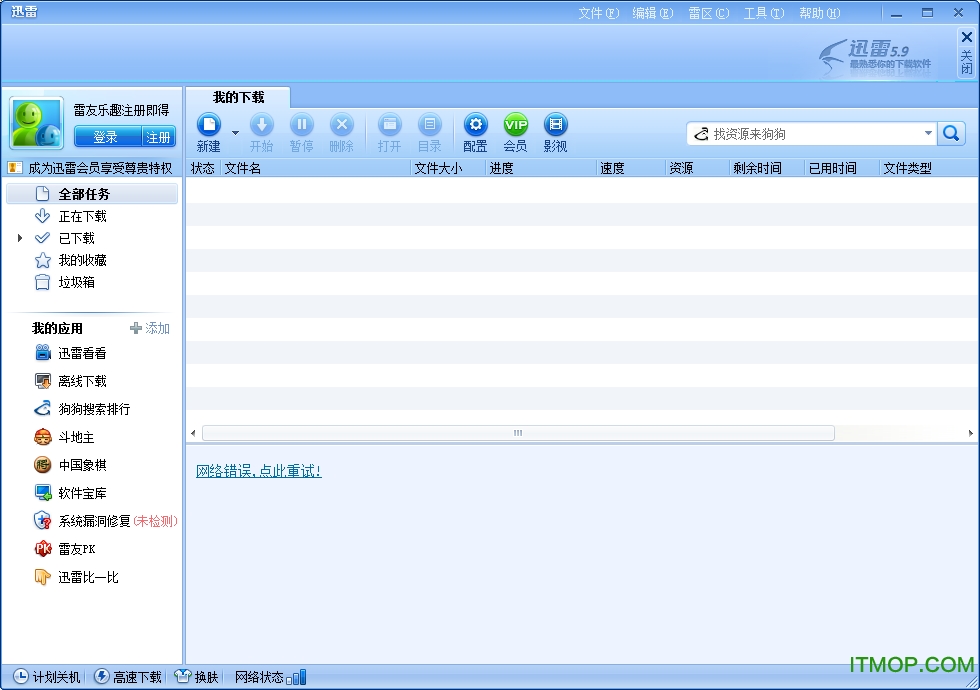980x690 pixels.
Task: Click the 状态 column header
Action: click(x=202, y=168)
